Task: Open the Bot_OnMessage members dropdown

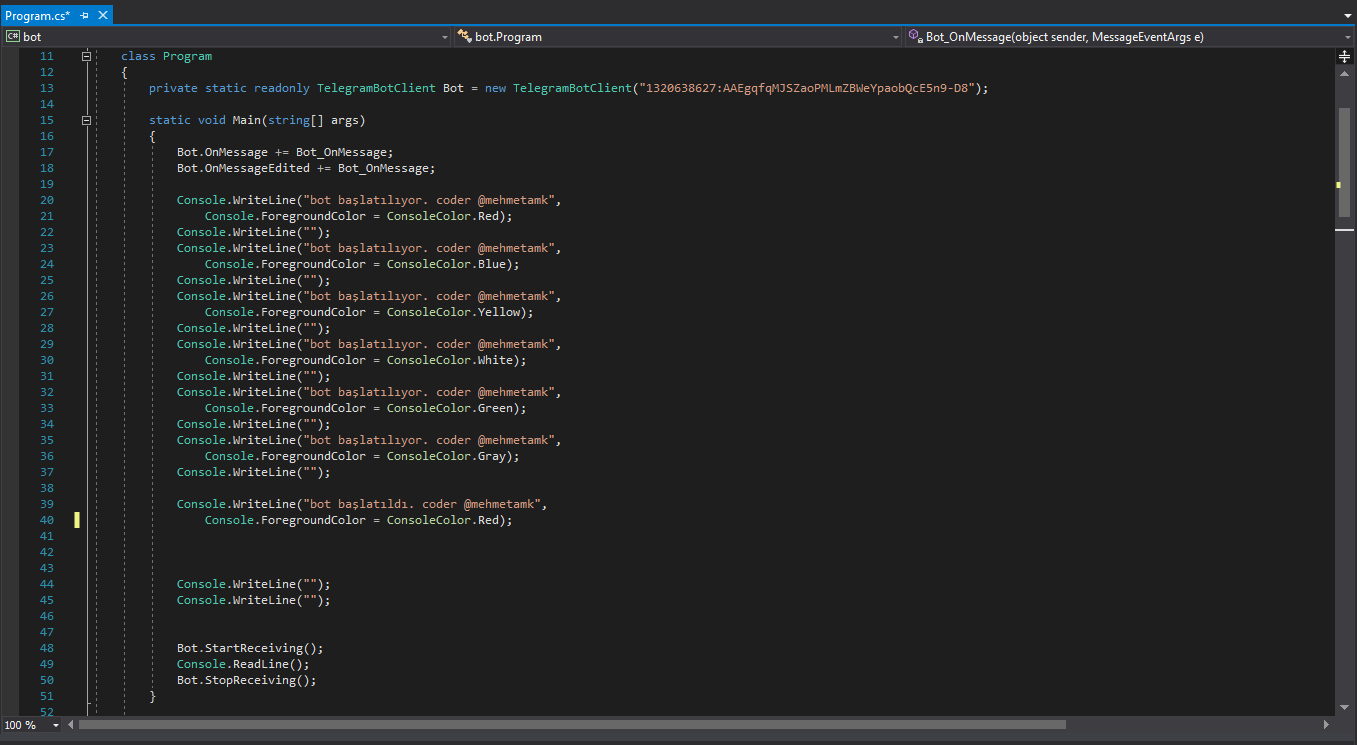Action: 1348,37
